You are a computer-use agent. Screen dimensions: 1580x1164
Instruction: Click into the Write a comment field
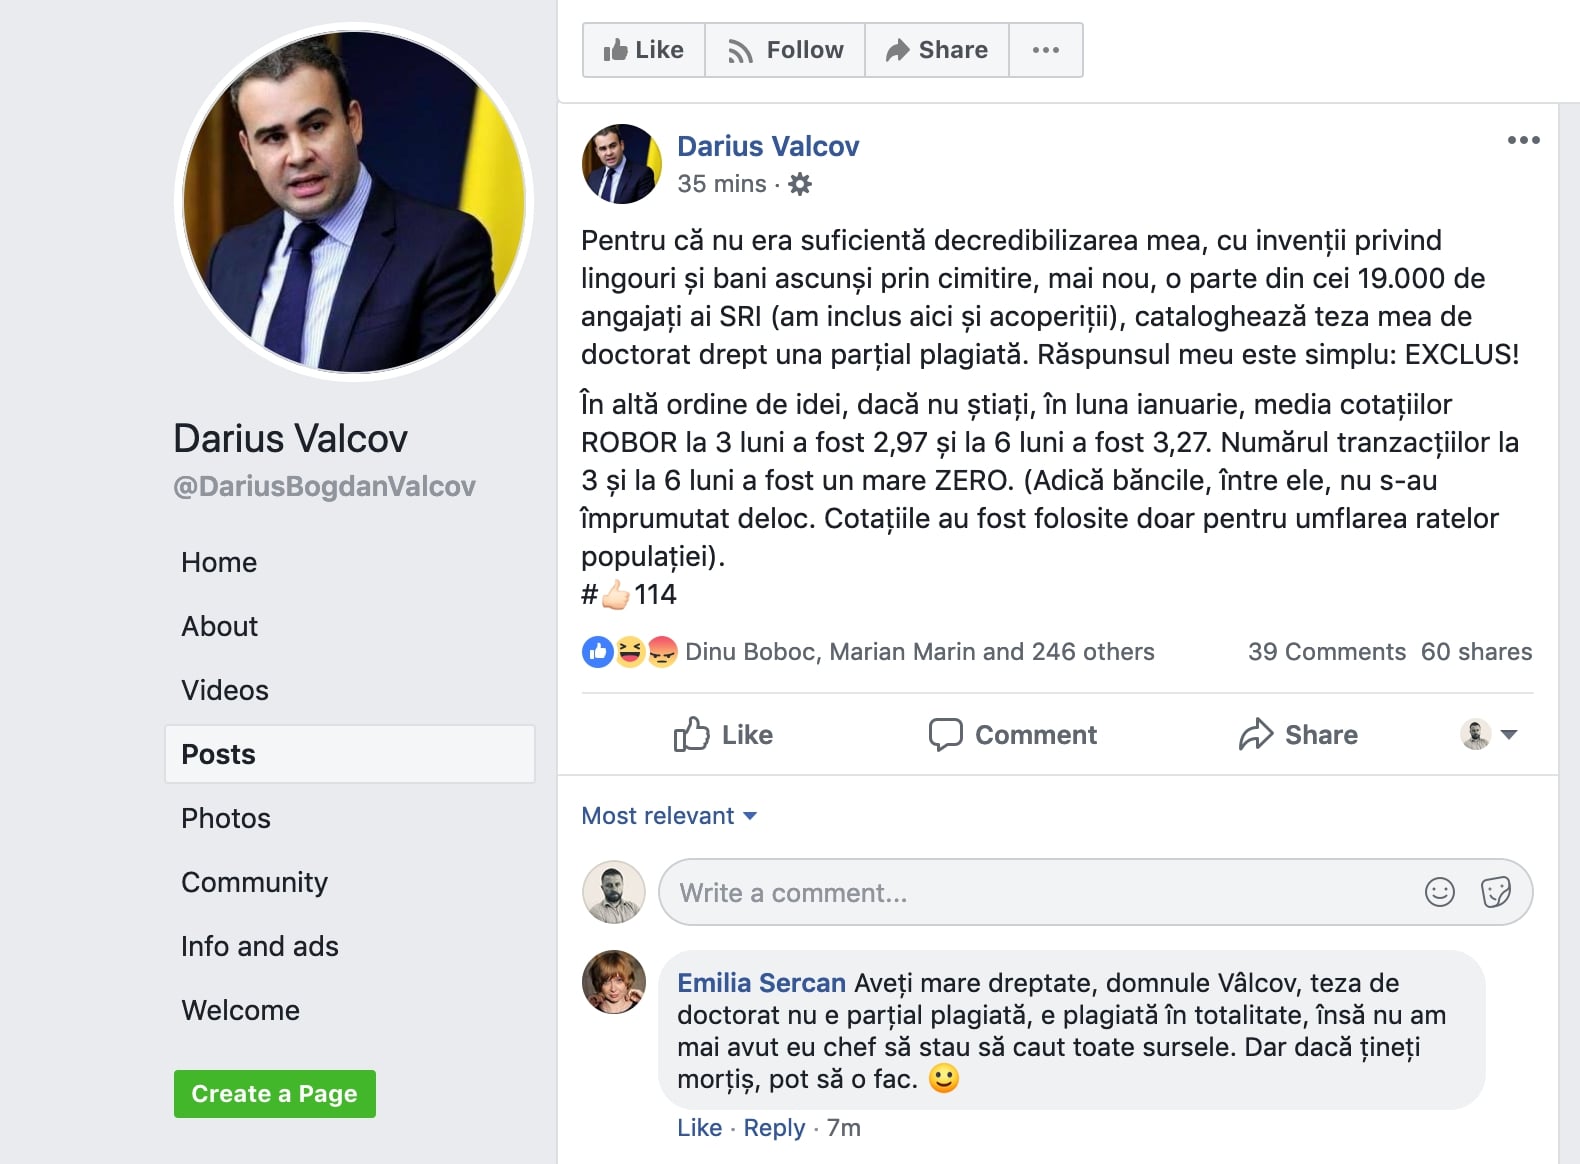pos(1040,892)
